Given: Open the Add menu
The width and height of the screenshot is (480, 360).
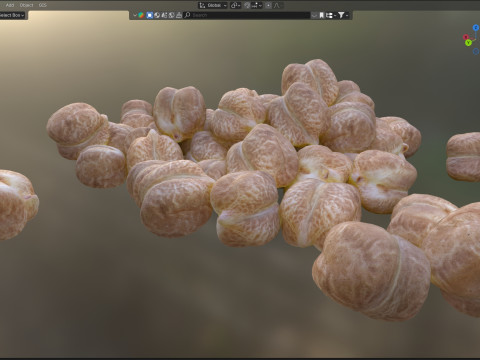Looking at the screenshot, I should 10,5.
